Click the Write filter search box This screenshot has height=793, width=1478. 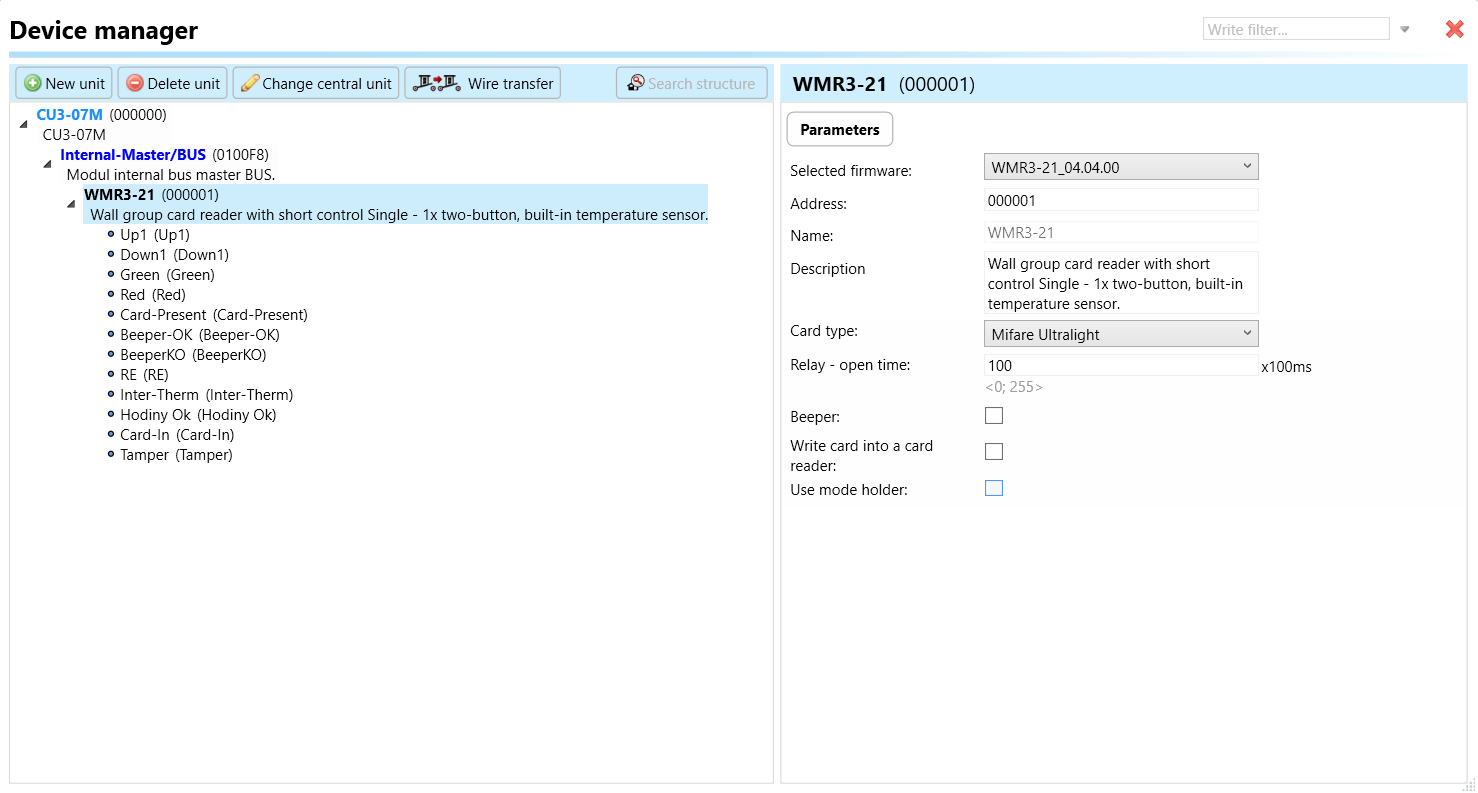(1295, 30)
